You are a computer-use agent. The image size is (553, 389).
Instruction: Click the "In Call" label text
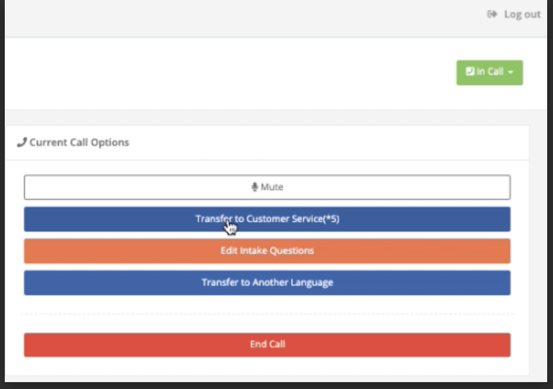coord(490,72)
